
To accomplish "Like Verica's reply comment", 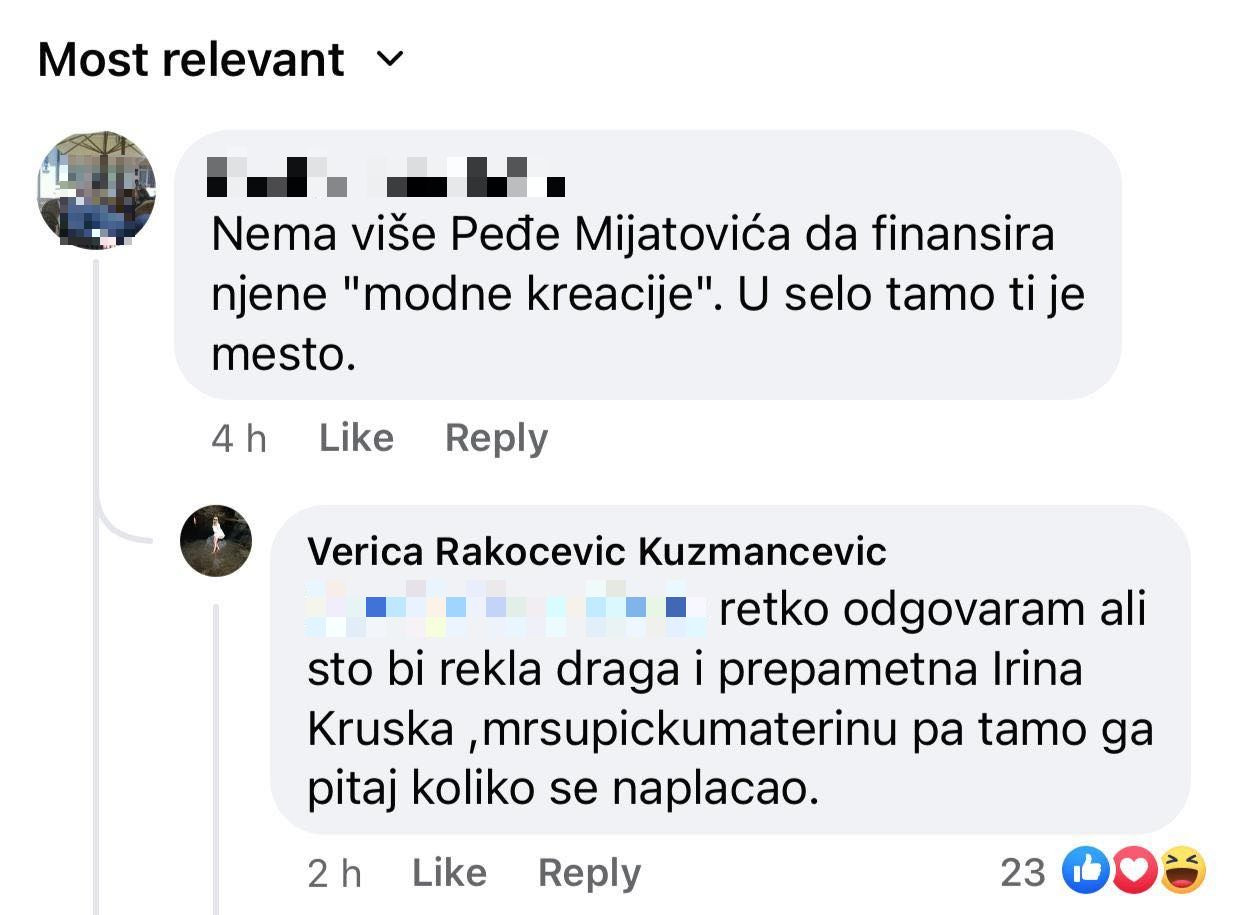I will coord(449,873).
